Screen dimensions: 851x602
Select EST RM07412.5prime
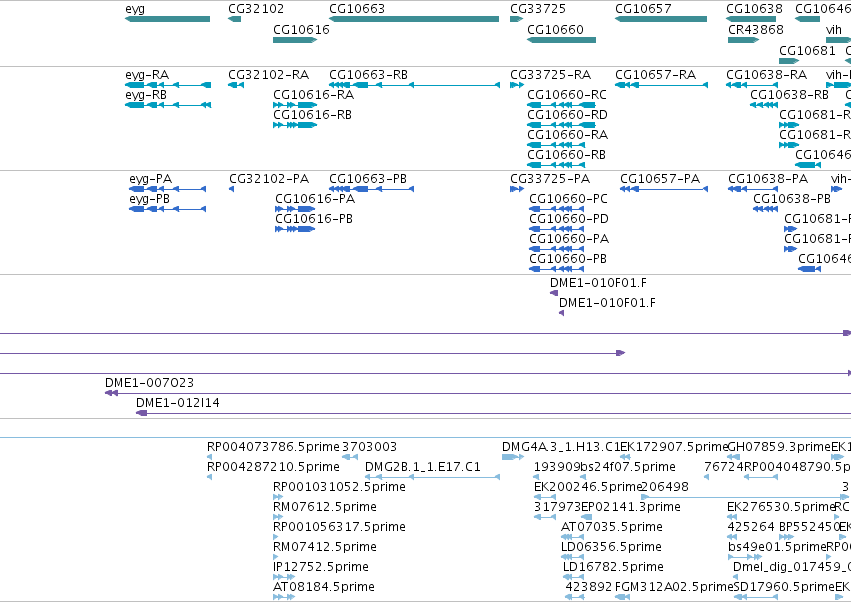(x=325, y=547)
